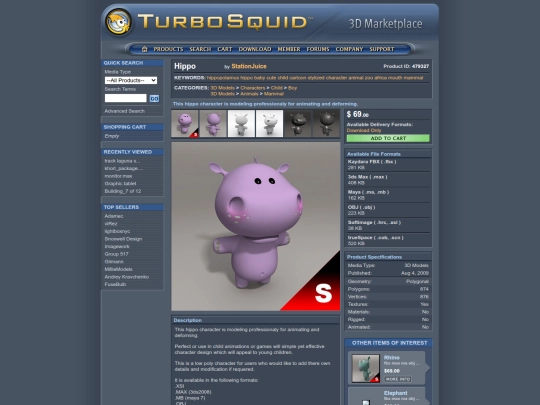Open the Advanced Search link
The height and width of the screenshot is (405, 540).
(x=125, y=111)
